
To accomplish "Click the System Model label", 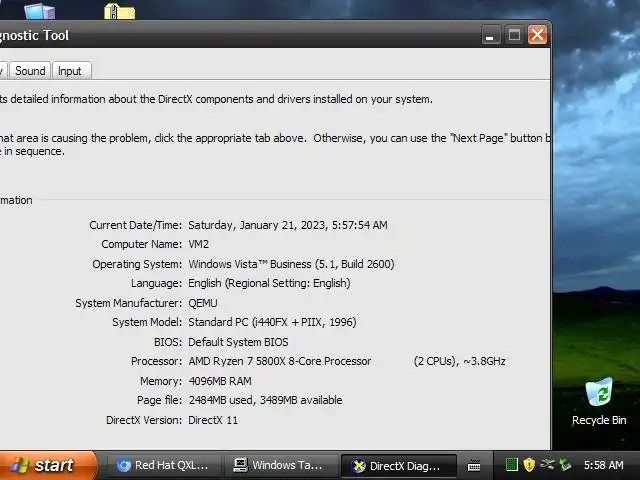I will [147, 322].
